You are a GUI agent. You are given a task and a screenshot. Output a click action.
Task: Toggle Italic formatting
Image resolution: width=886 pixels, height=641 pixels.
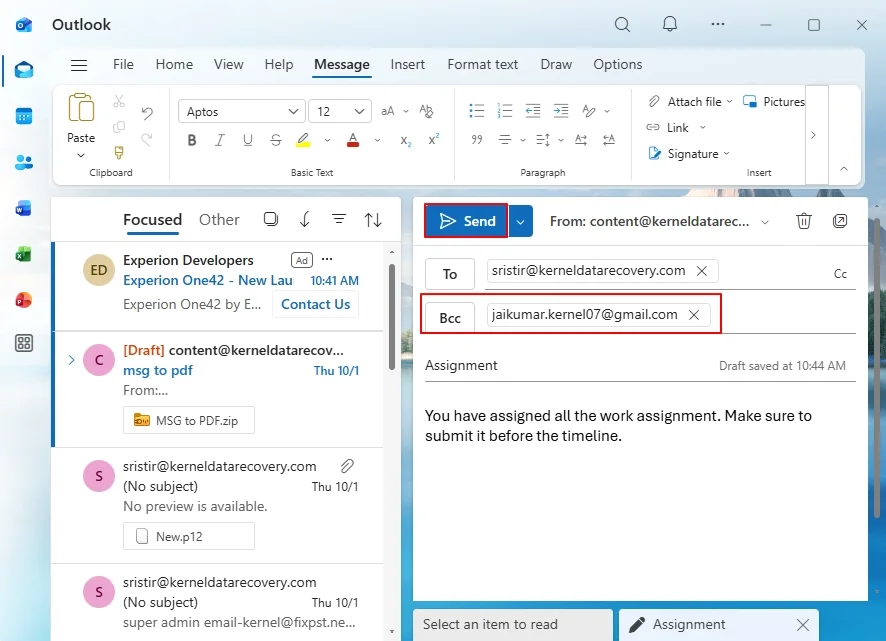pos(220,140)
